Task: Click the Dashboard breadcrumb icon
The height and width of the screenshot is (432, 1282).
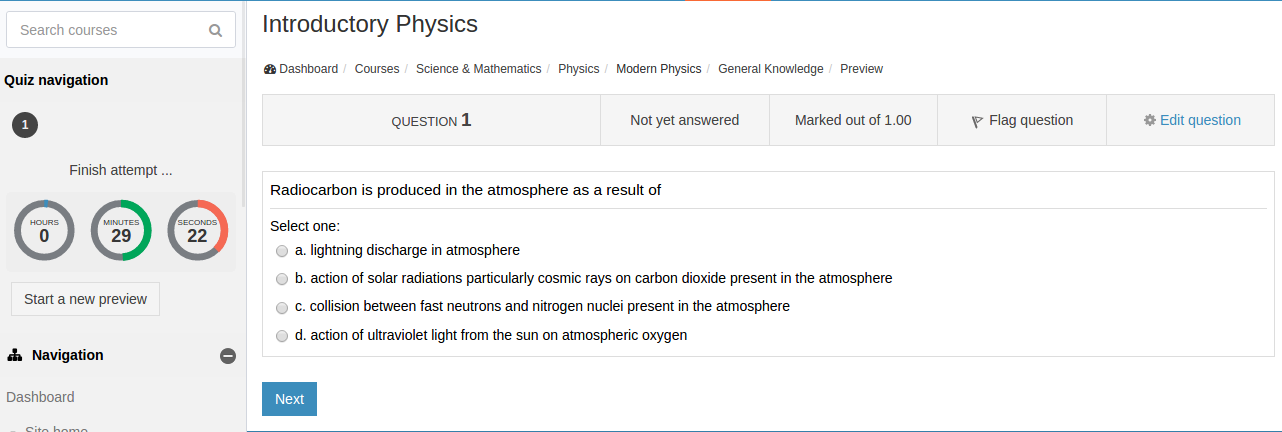Action: (270, 69)
